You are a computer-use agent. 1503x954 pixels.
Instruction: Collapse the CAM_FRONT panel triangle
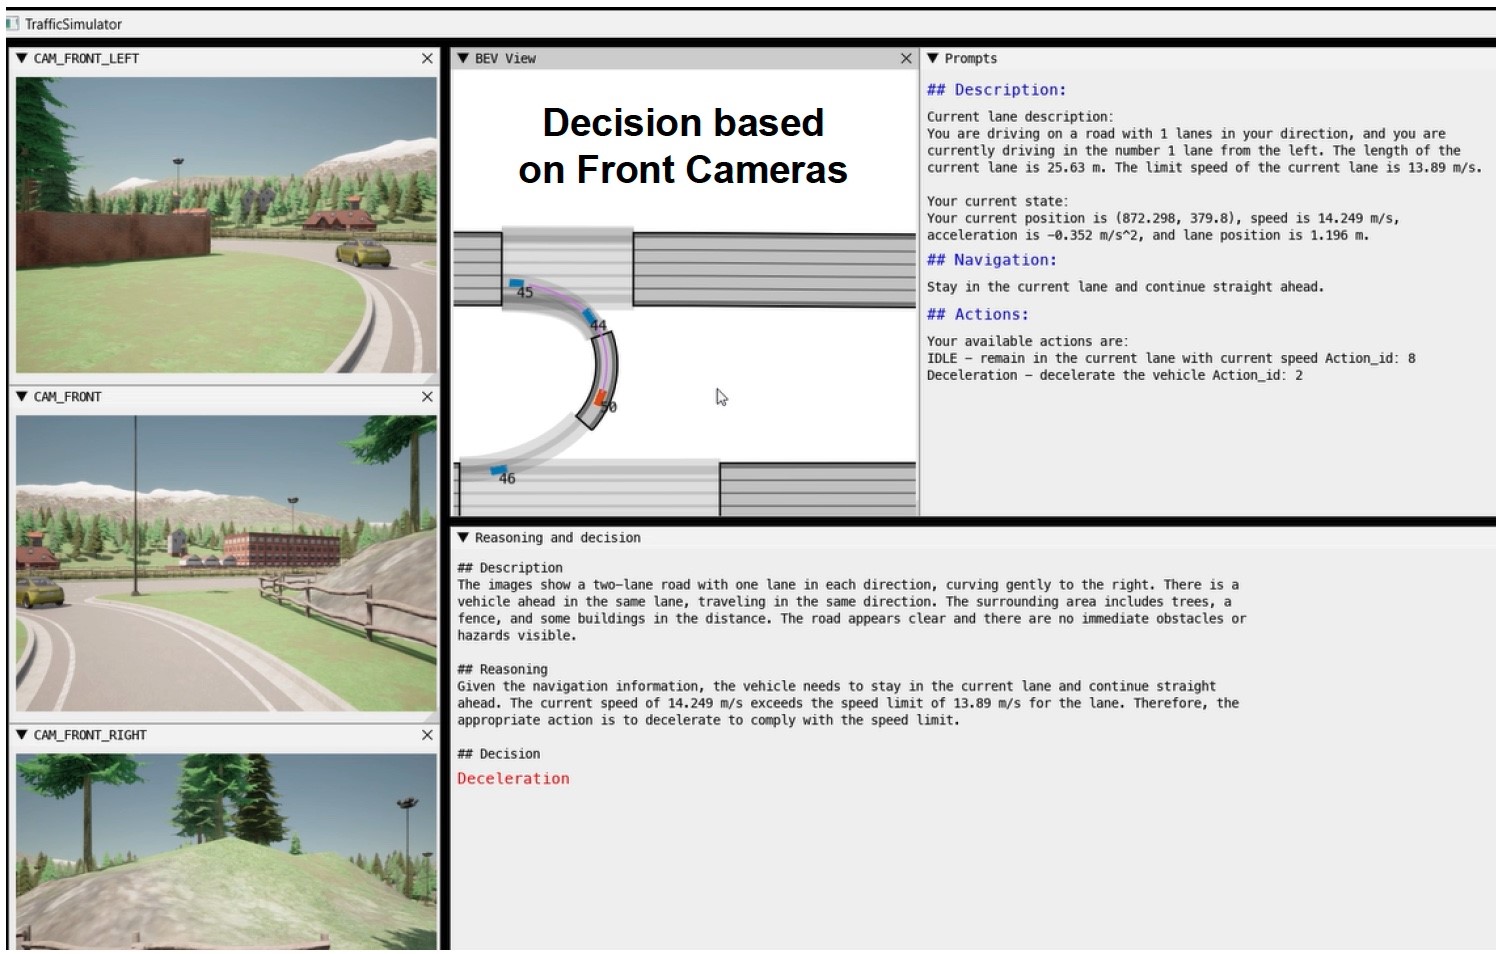tap(21, 397)
